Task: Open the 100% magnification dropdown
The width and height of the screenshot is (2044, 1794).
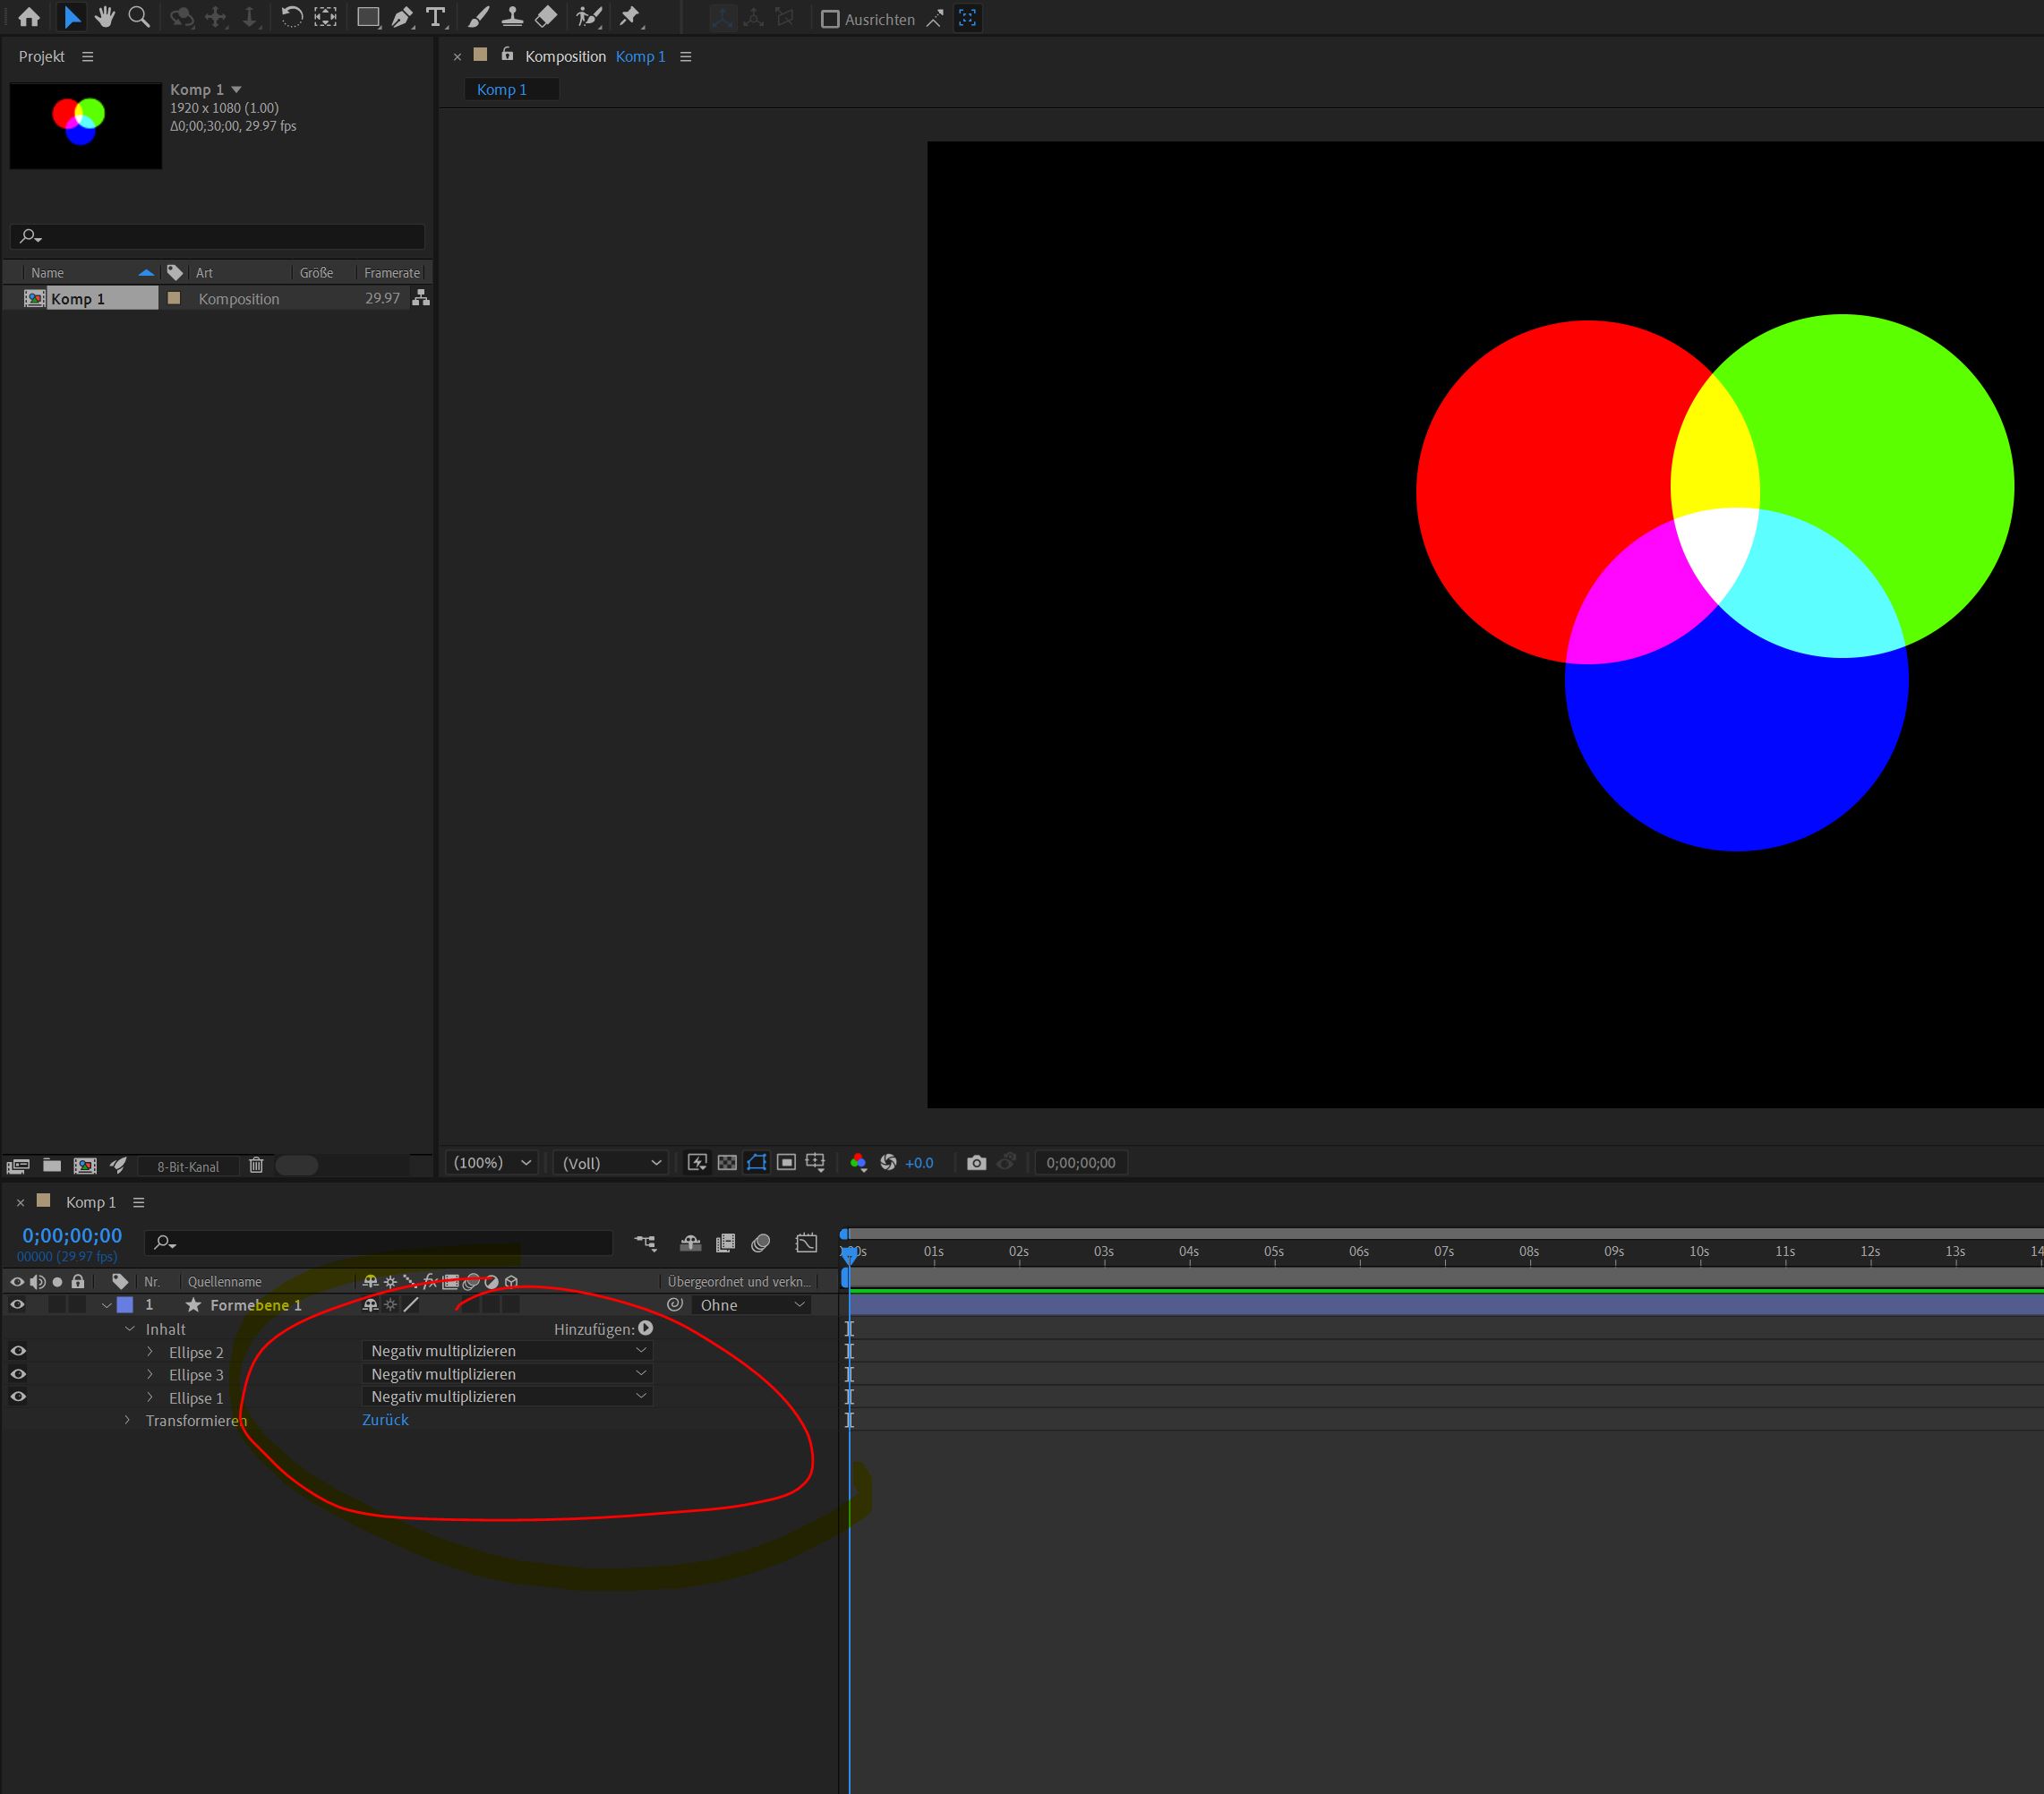Action: pos(492,1162)
